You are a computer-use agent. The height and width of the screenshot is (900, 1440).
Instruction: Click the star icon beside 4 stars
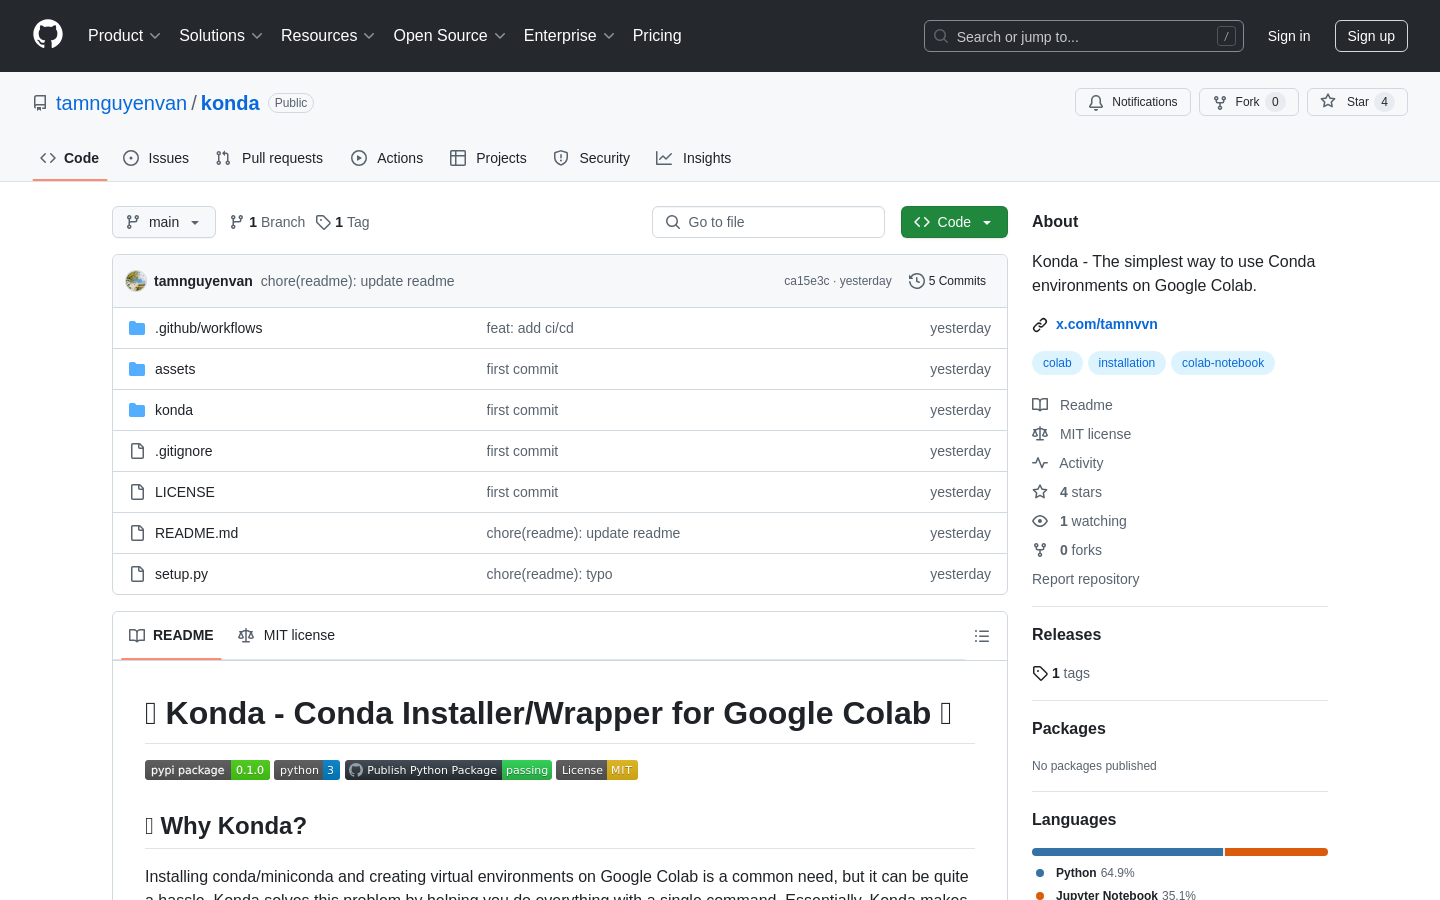tap(1040, 492)
